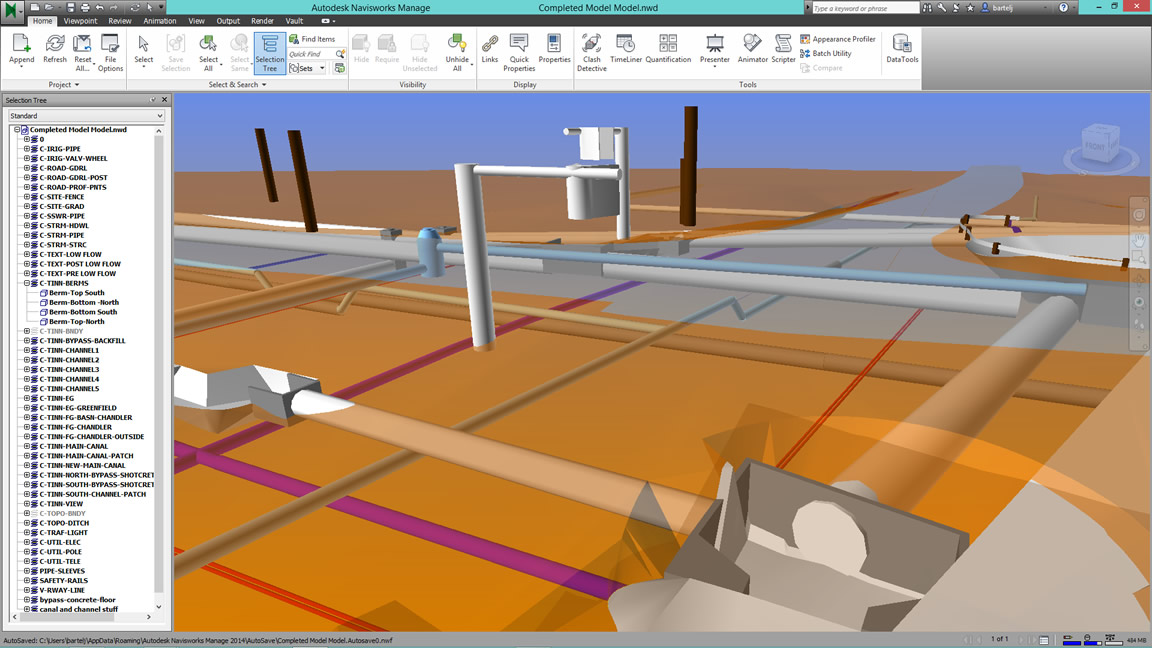Open the Vault ribbon tab

(294, 21)
